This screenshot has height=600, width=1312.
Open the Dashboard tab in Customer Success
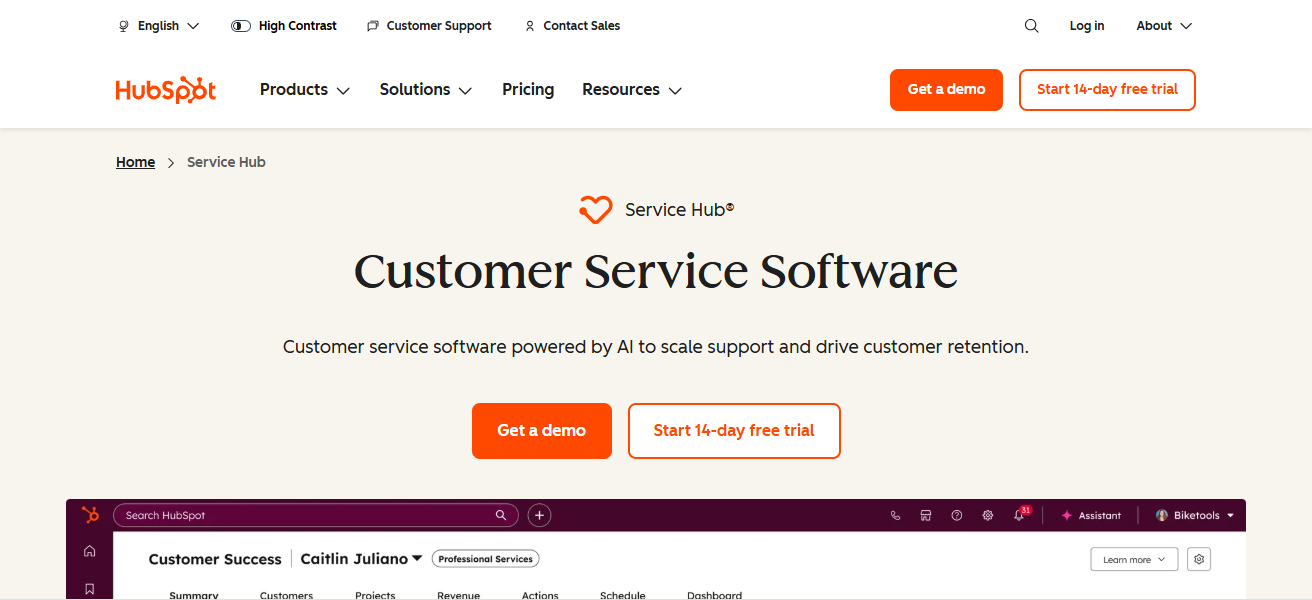click(x=714, y=594)
